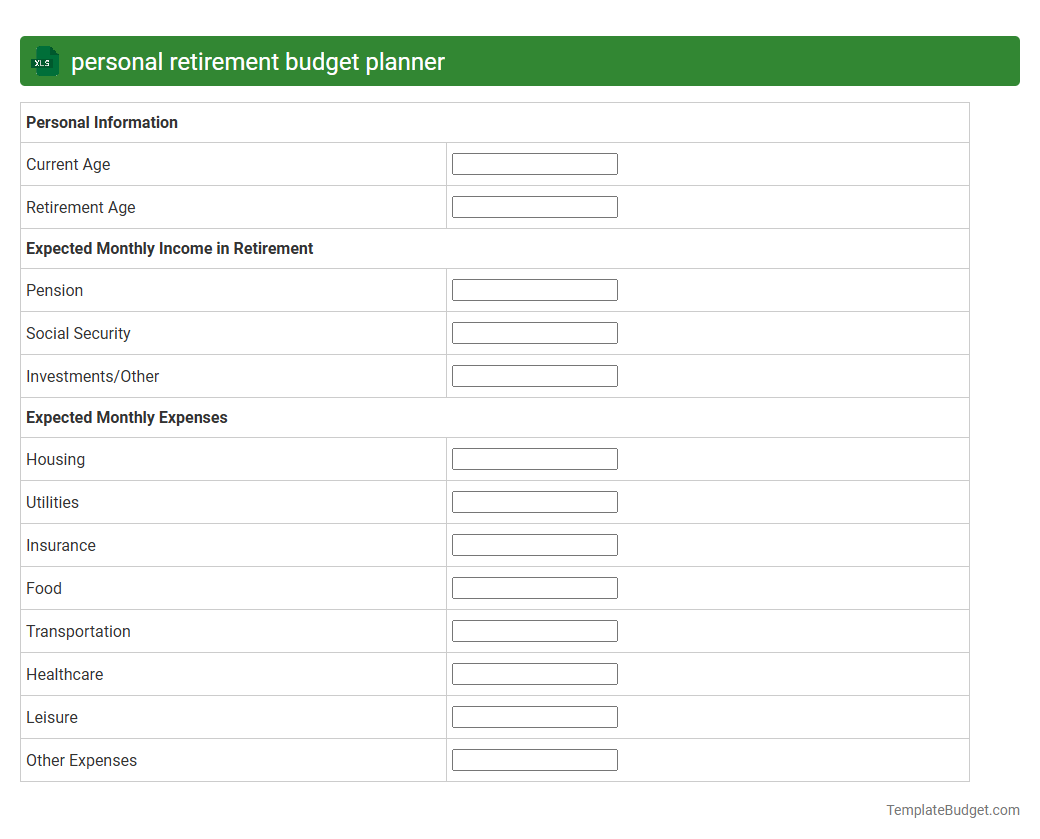Click the Current Age input field

coord(534,163)
